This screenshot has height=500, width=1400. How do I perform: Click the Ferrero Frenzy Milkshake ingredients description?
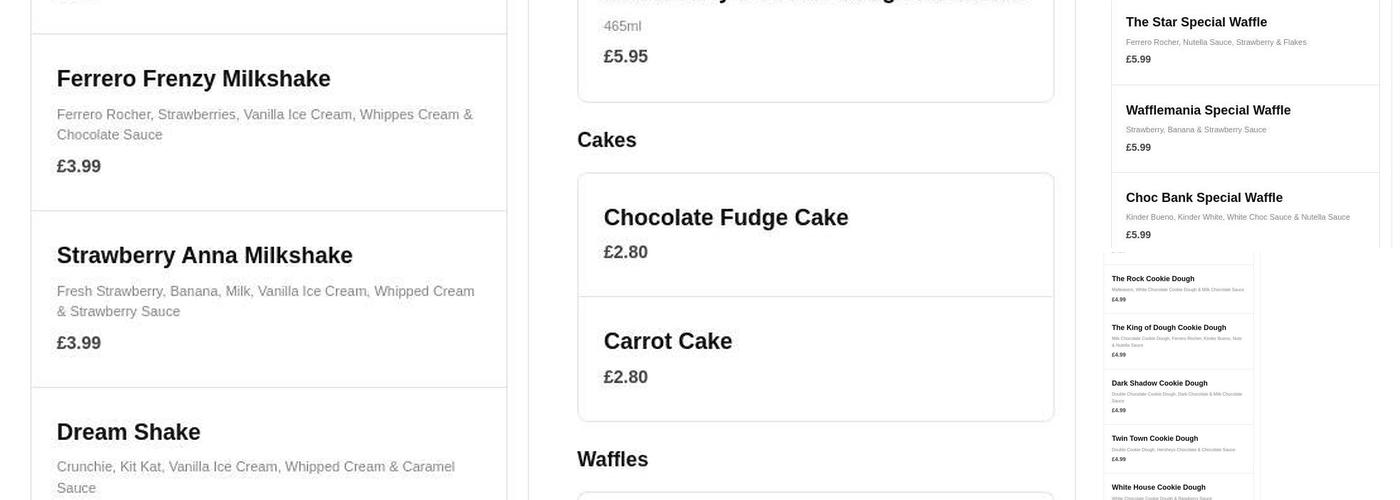pos(264,125)
